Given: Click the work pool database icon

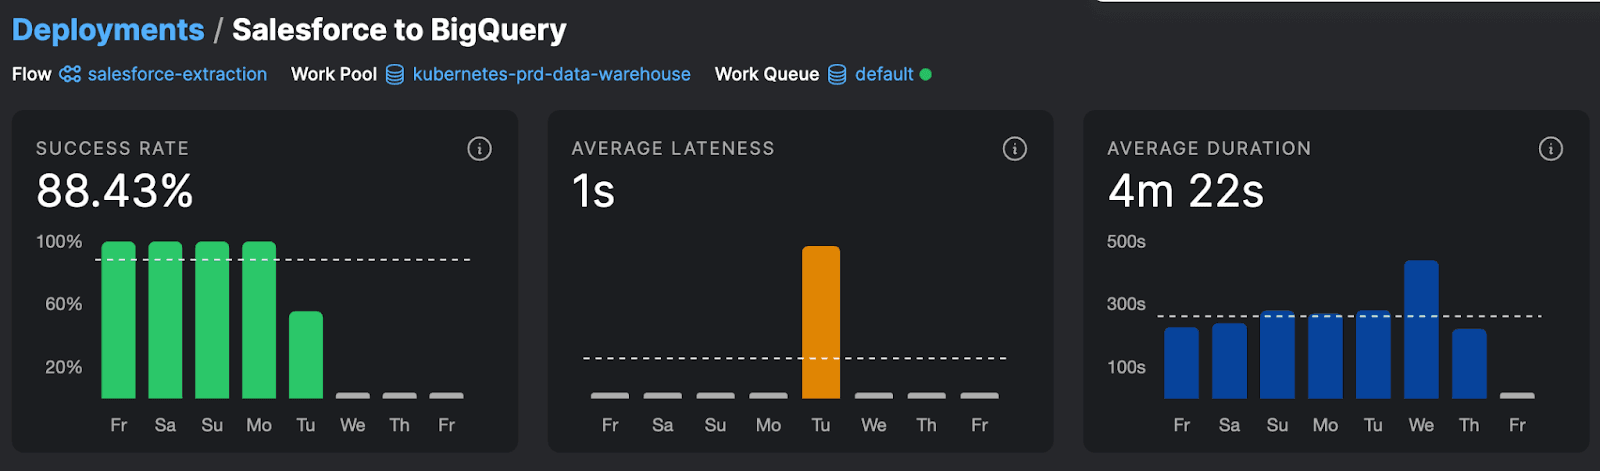Looking at the screenshot, I should [395, 74].
